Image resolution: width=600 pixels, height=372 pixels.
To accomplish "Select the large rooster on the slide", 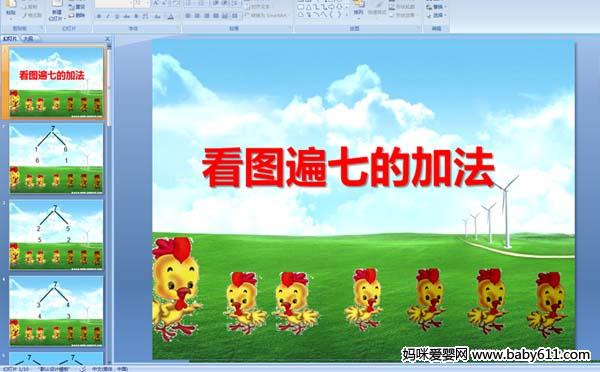I will (175, 288).
